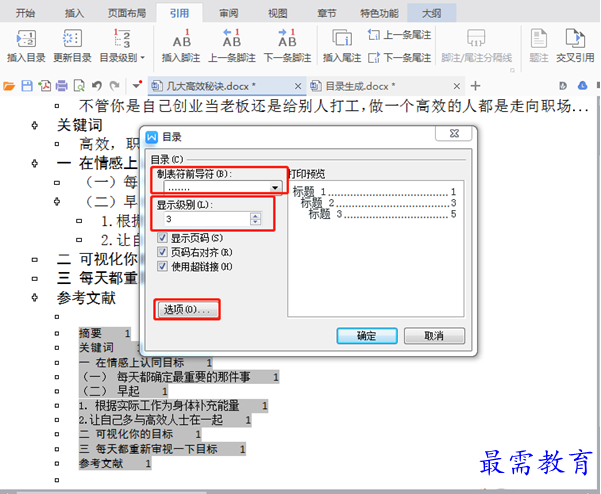Click the Redo arrow icon
Screen dimensions: 601x494
(x=114, y=86)
